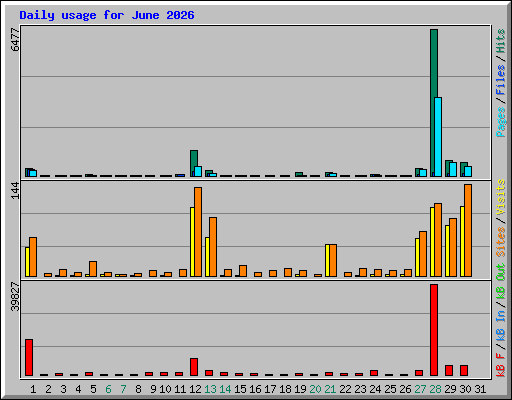Click the chart title 'Daily usage for June 2026'
Viewport: 512px width, 400px height.
pos(107,15)
